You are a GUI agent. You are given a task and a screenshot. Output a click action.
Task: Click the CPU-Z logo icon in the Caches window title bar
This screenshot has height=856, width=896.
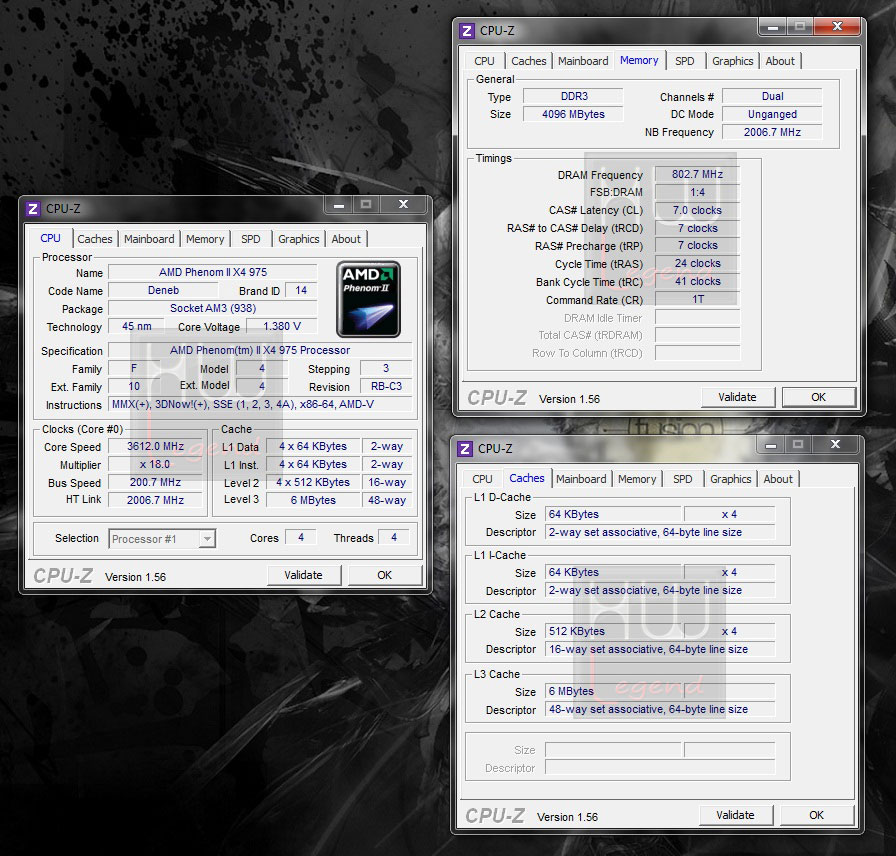click(465, 449)
